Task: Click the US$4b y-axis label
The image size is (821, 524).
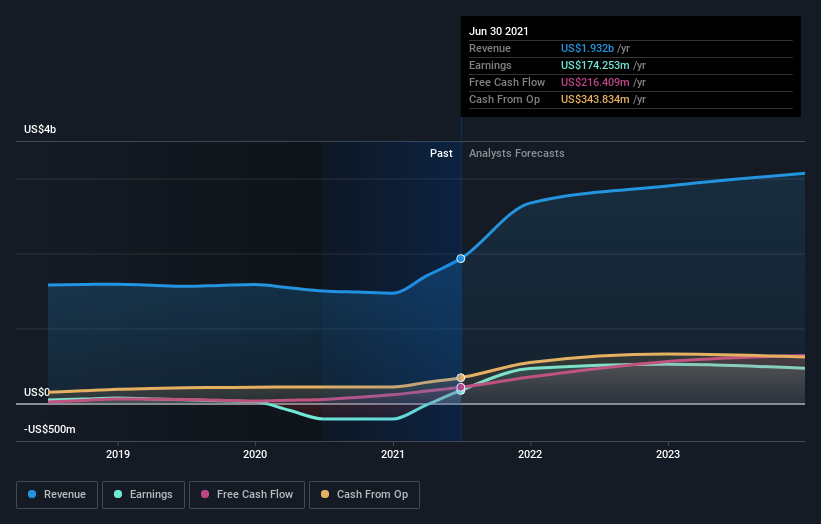Action: click(x=40, y=129)
